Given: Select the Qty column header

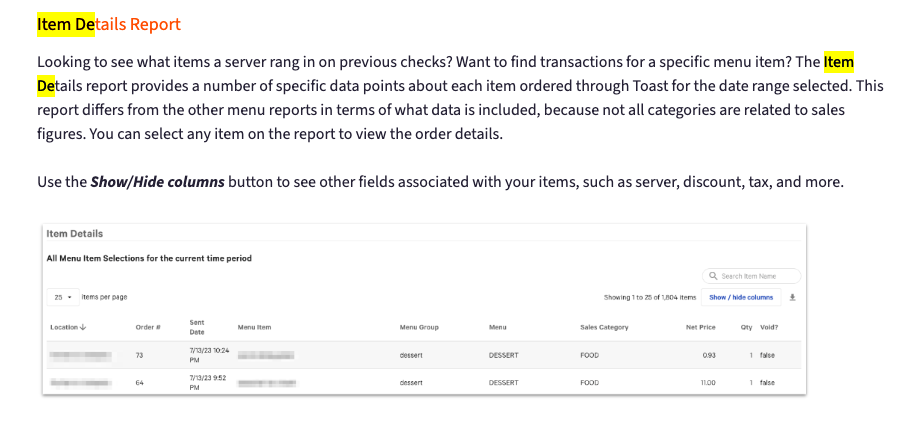Looking at the screenshot, I should [746, 327].
